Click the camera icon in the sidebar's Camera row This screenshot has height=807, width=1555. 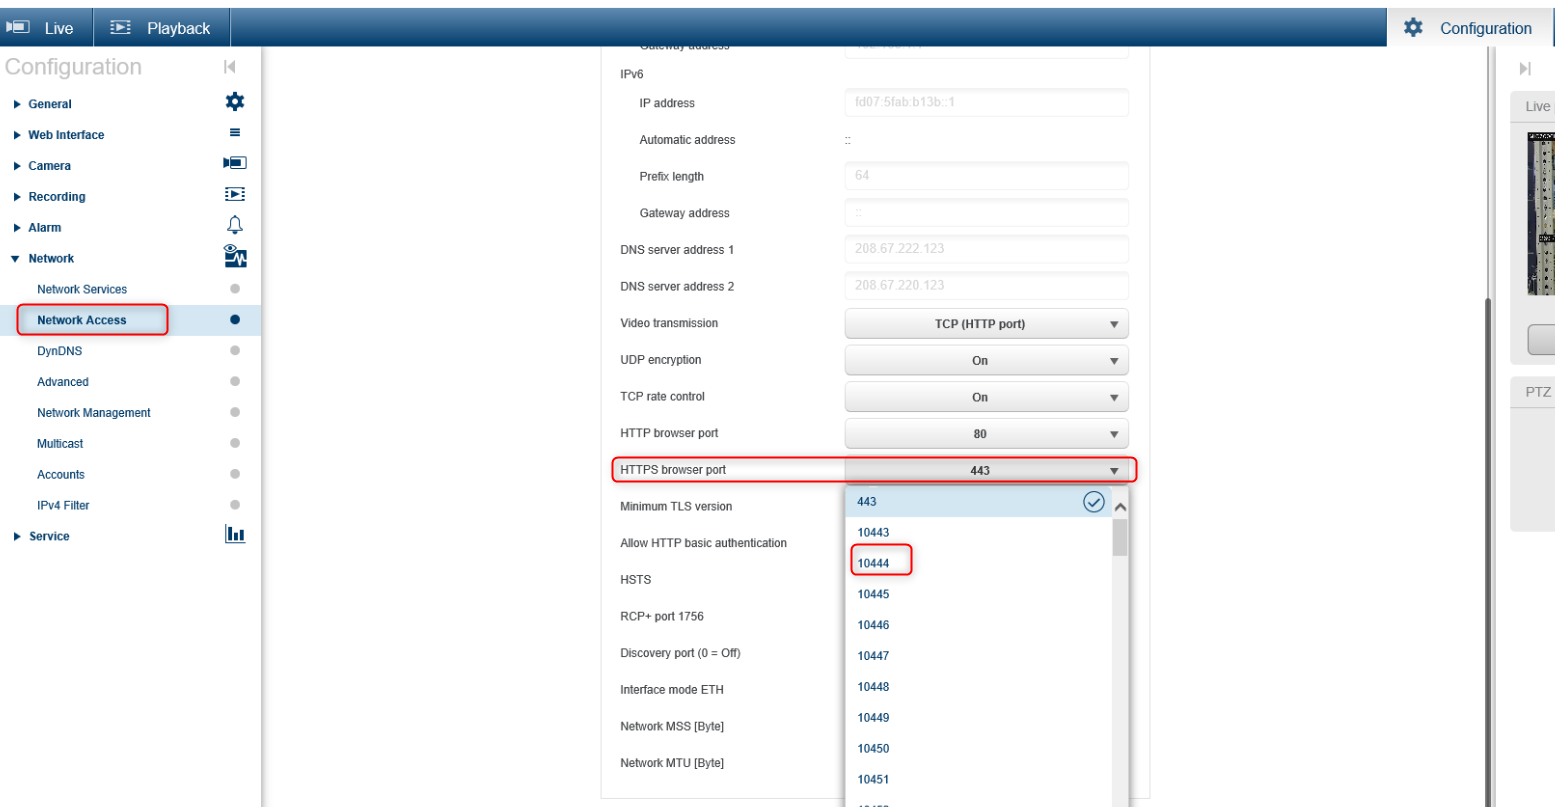235,163
